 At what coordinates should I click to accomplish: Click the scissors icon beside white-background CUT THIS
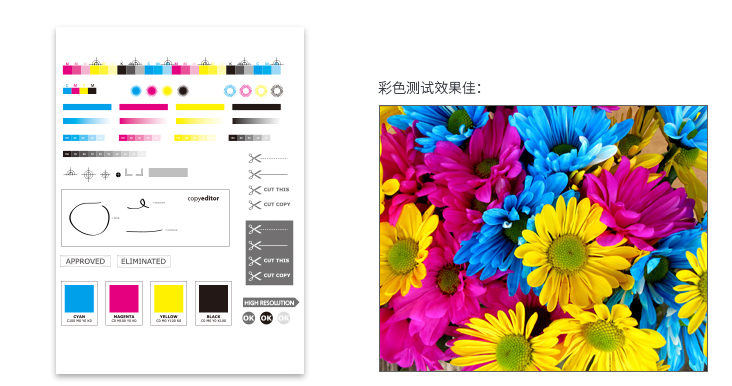(254, 190)
